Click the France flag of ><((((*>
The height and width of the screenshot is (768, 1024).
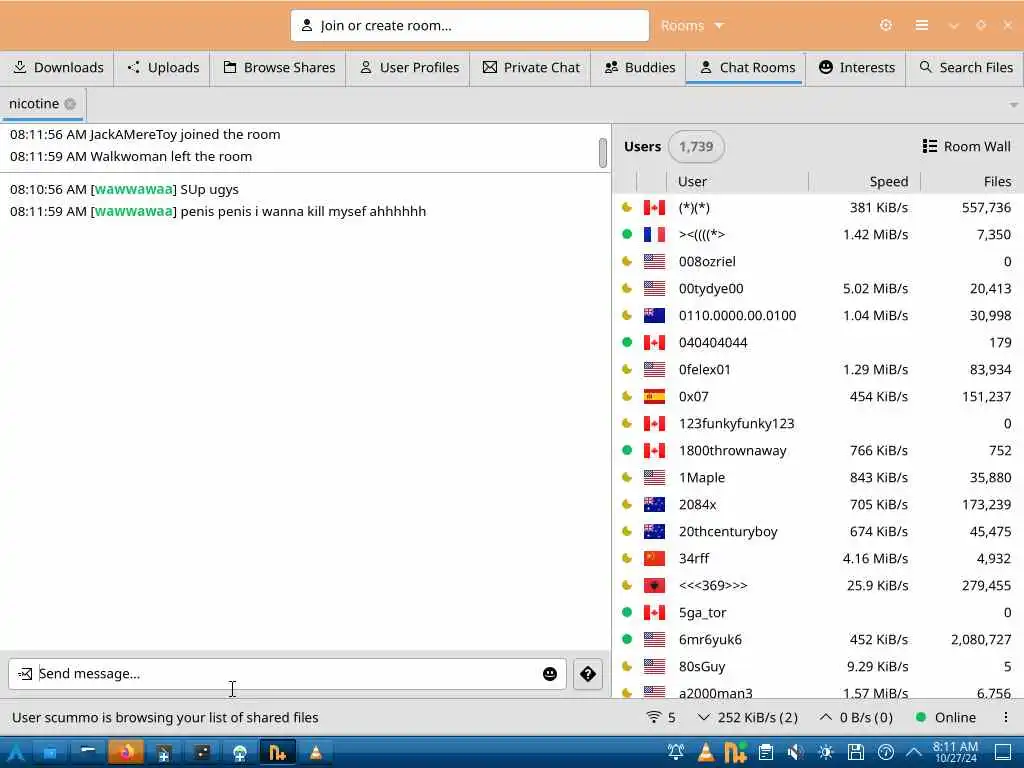coord(654,234)
